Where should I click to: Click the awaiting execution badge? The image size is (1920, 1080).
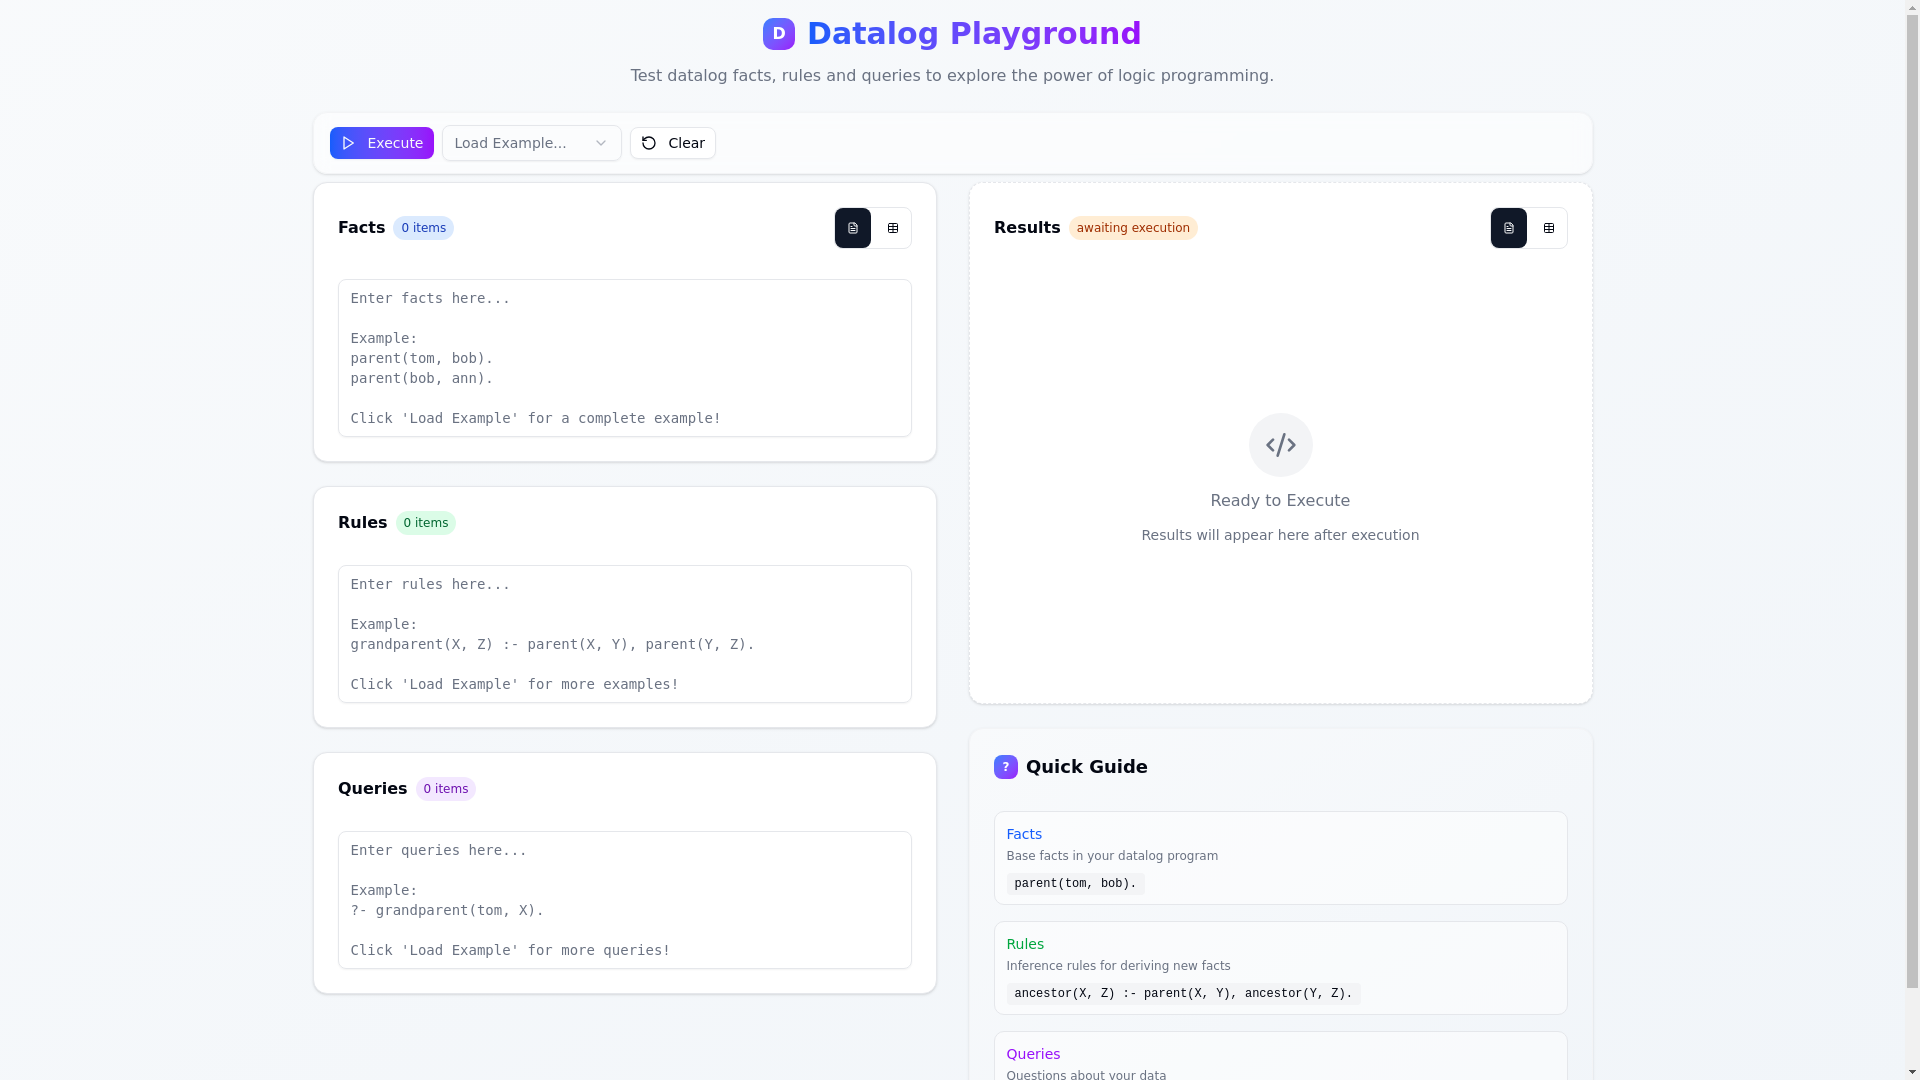tap(1133, 228)
